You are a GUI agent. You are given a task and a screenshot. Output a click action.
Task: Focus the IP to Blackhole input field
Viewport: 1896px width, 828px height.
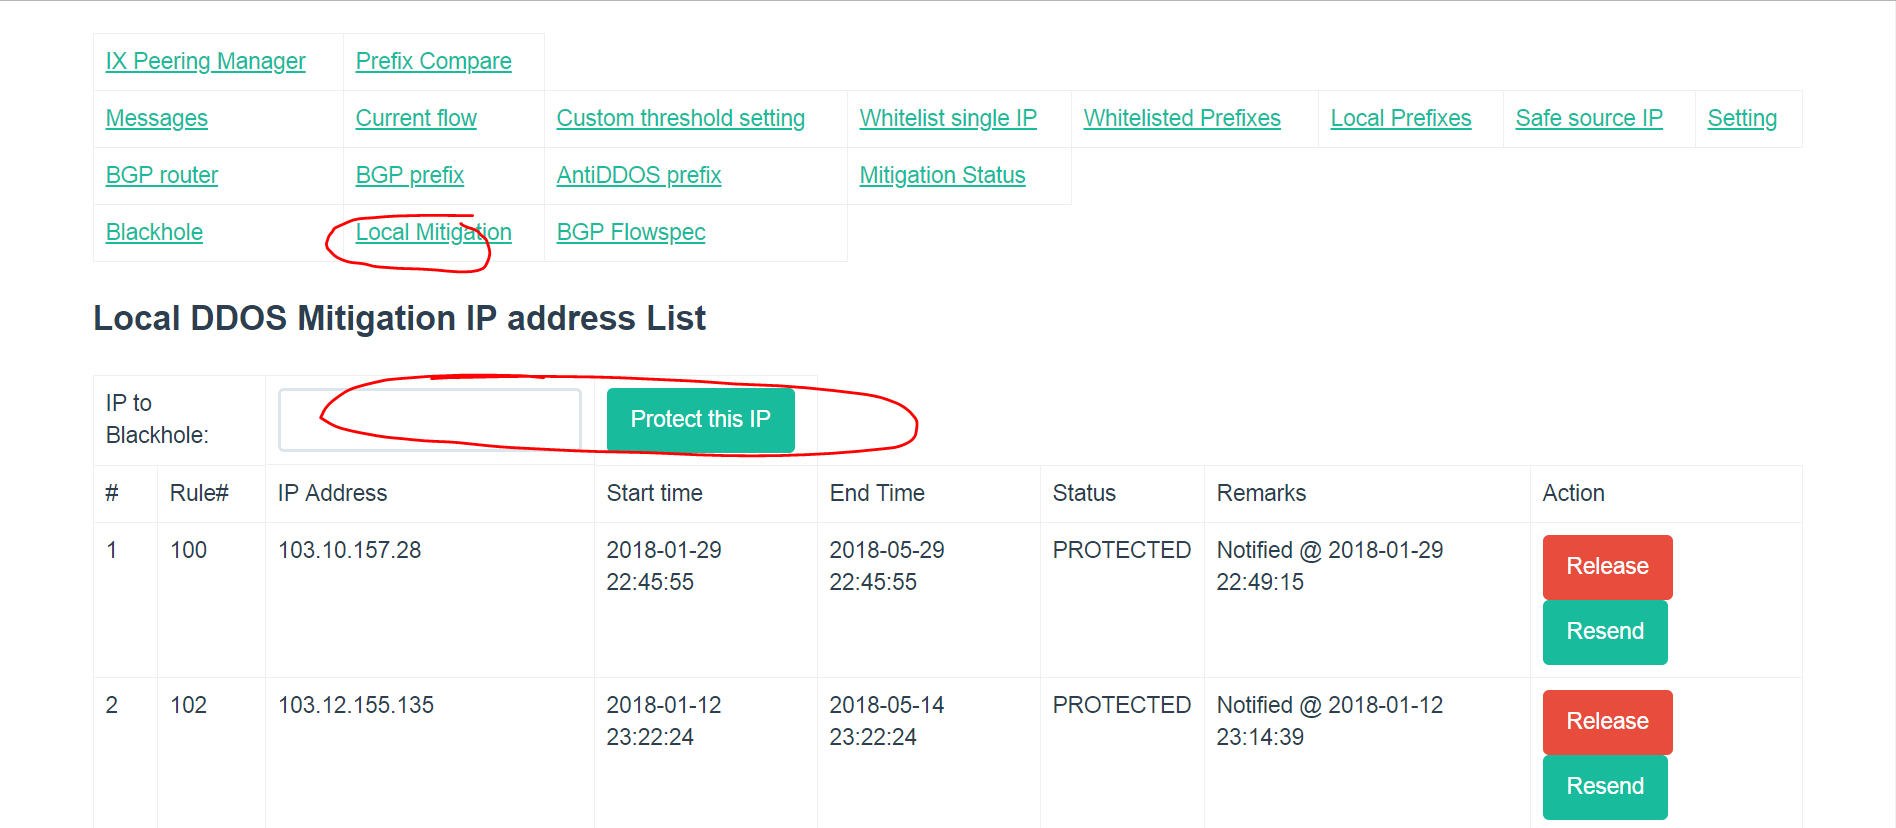click(429, 420)
